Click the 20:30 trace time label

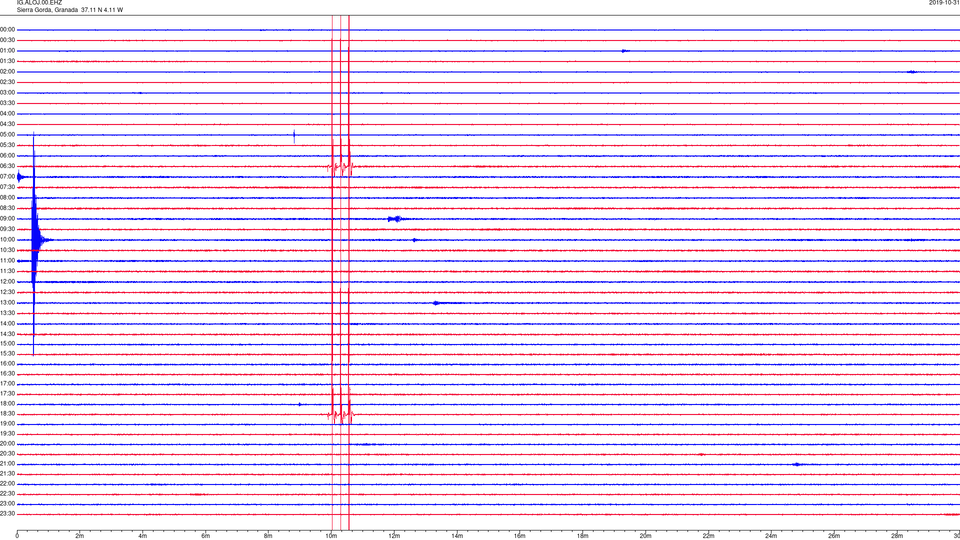tap(7, 454)
